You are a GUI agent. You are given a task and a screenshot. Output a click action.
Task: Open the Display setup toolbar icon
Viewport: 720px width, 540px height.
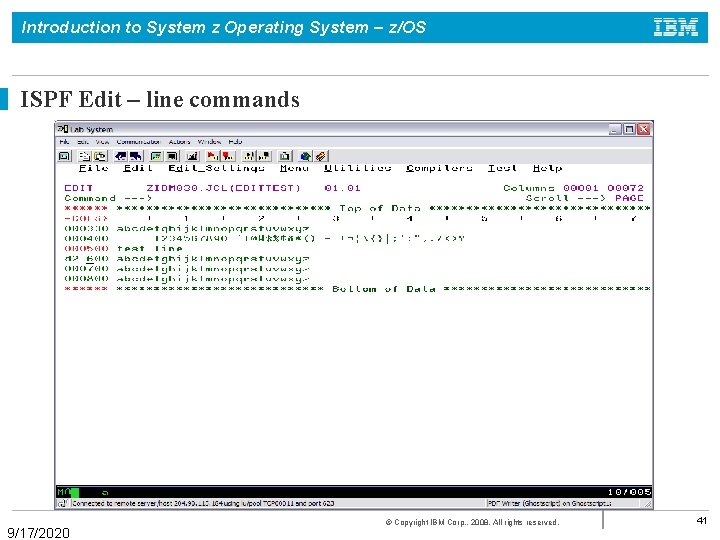pyautogui.click(x=157, y=156)
